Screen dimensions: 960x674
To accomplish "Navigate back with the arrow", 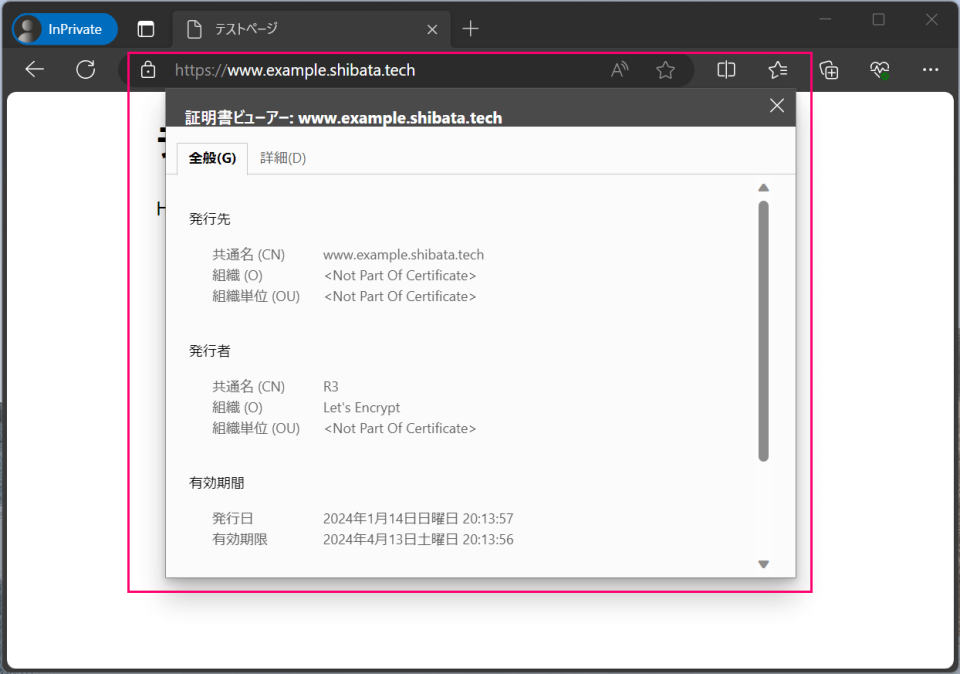I will click(34, 69).
